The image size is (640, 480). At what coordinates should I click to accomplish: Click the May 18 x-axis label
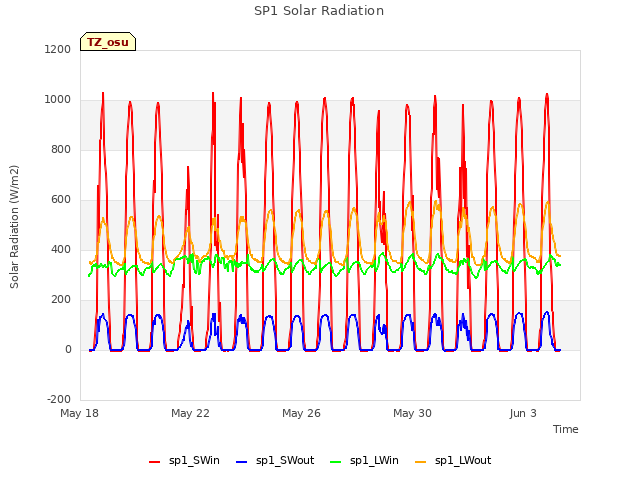click(x=79, y=413)
